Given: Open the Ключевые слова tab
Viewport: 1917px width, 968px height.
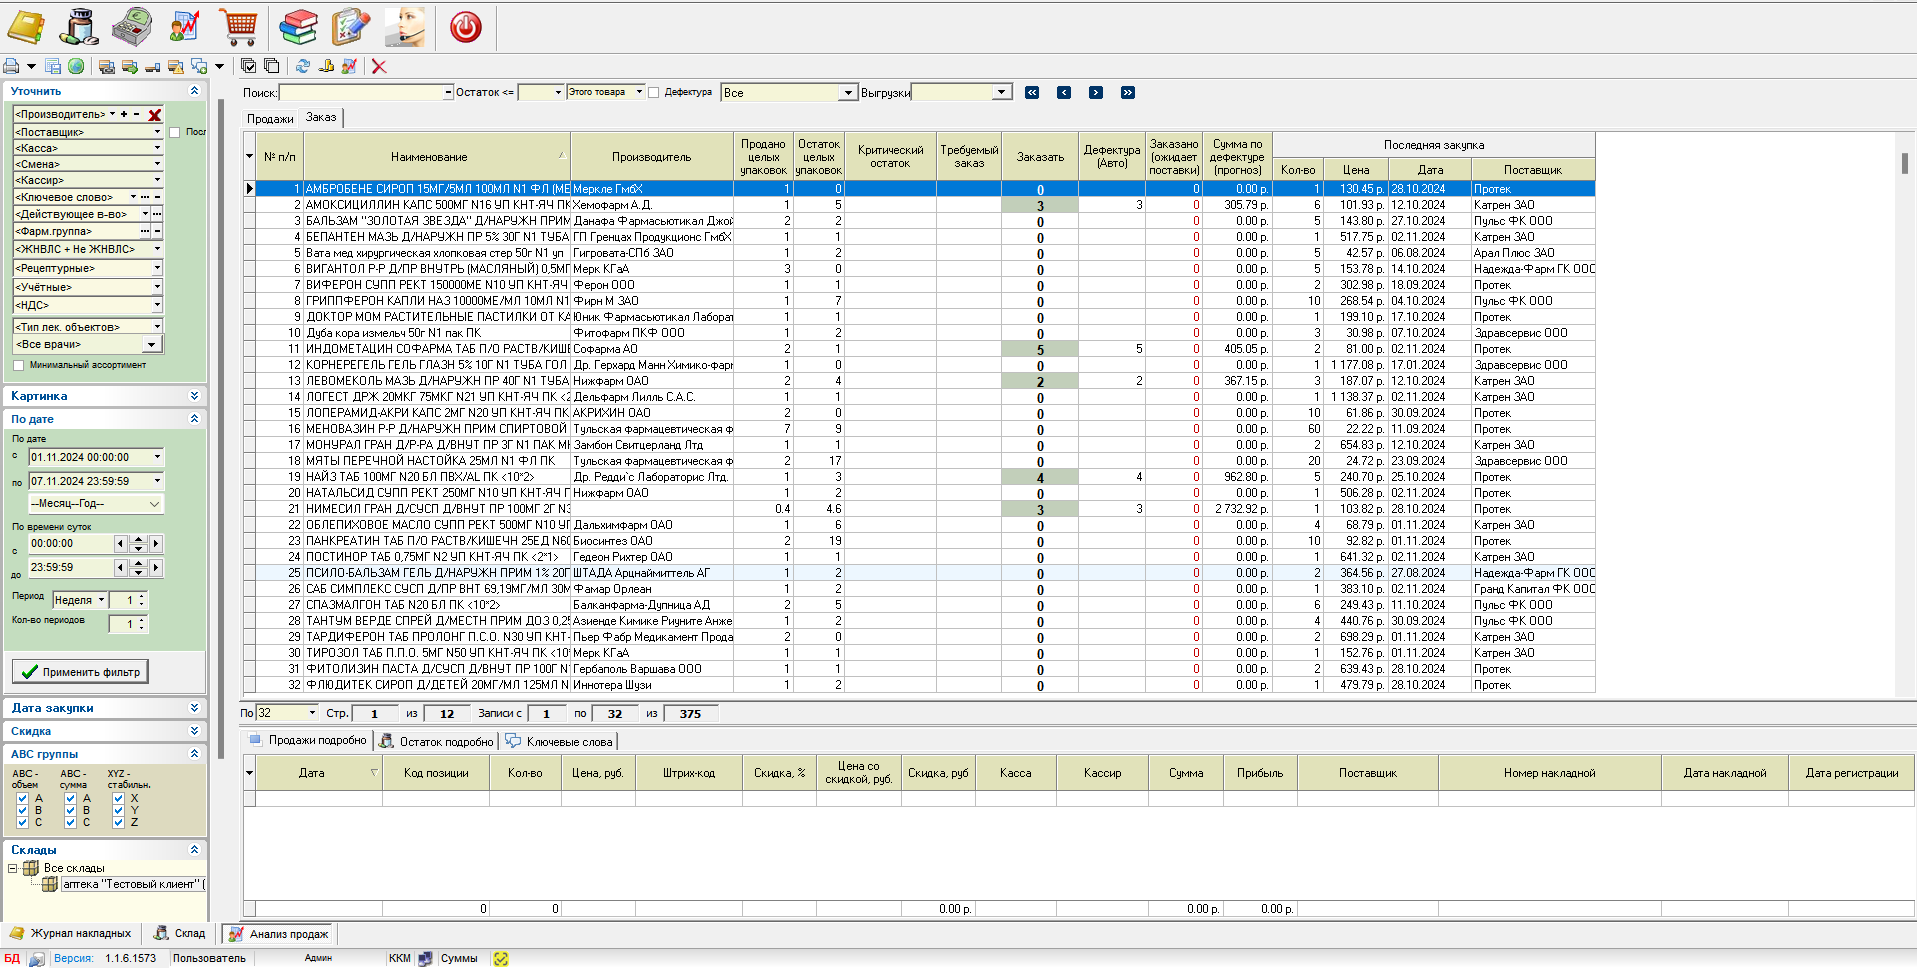Looking at the screenshot, I should 559,741.
